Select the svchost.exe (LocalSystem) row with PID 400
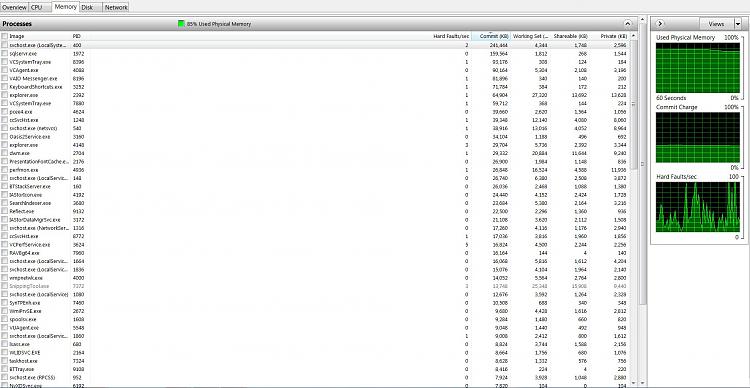Image resolution: width=750 pixels, height=388 pixels. [315, 45]
